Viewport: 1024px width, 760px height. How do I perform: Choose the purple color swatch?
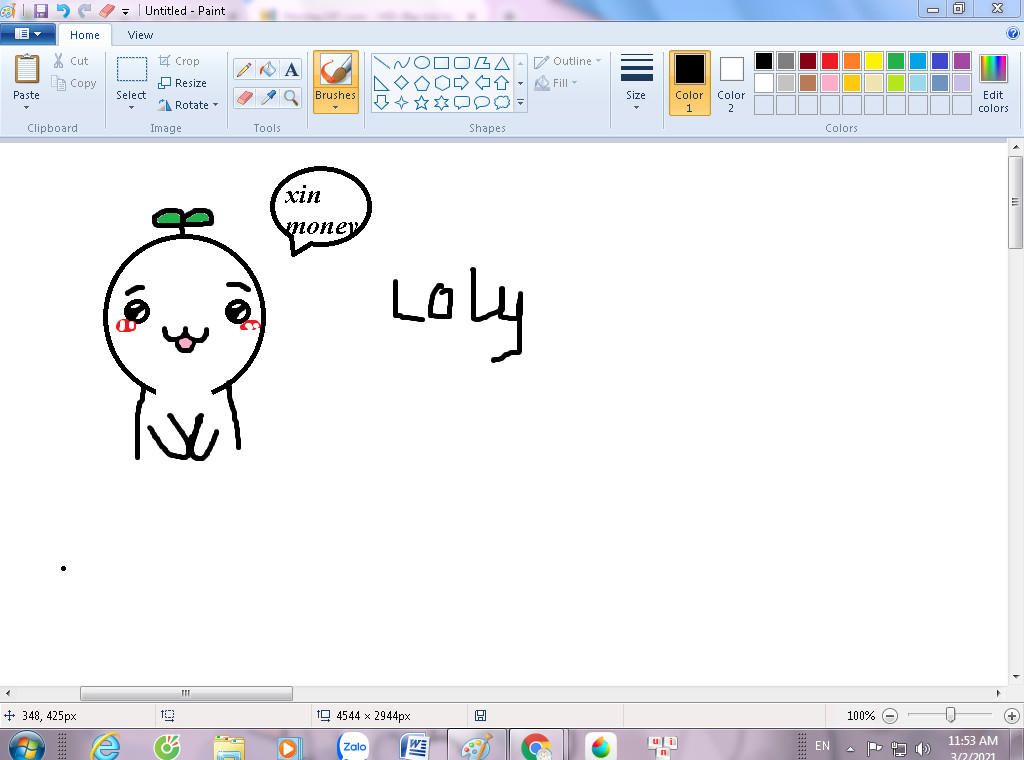962,61
